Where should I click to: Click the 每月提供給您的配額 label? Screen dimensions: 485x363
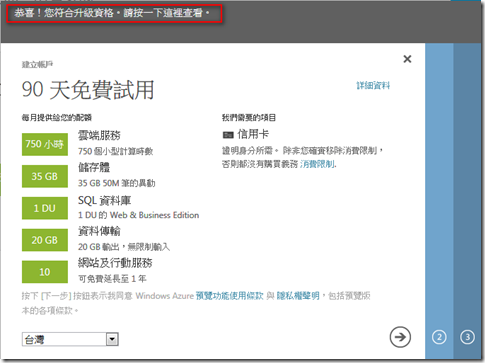click(x=57, y=117)
